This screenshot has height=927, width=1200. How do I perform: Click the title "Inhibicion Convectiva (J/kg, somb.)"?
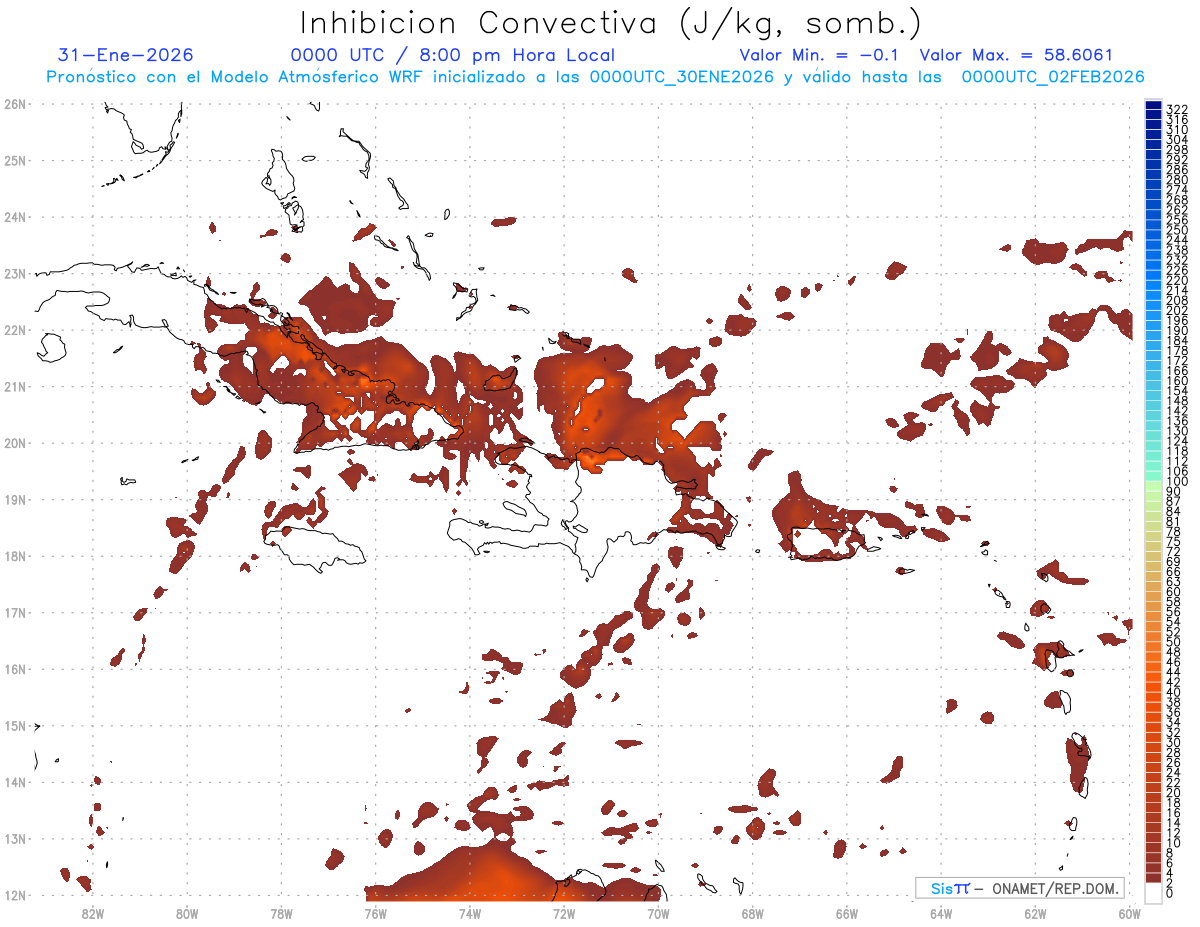tap(611, 24)
